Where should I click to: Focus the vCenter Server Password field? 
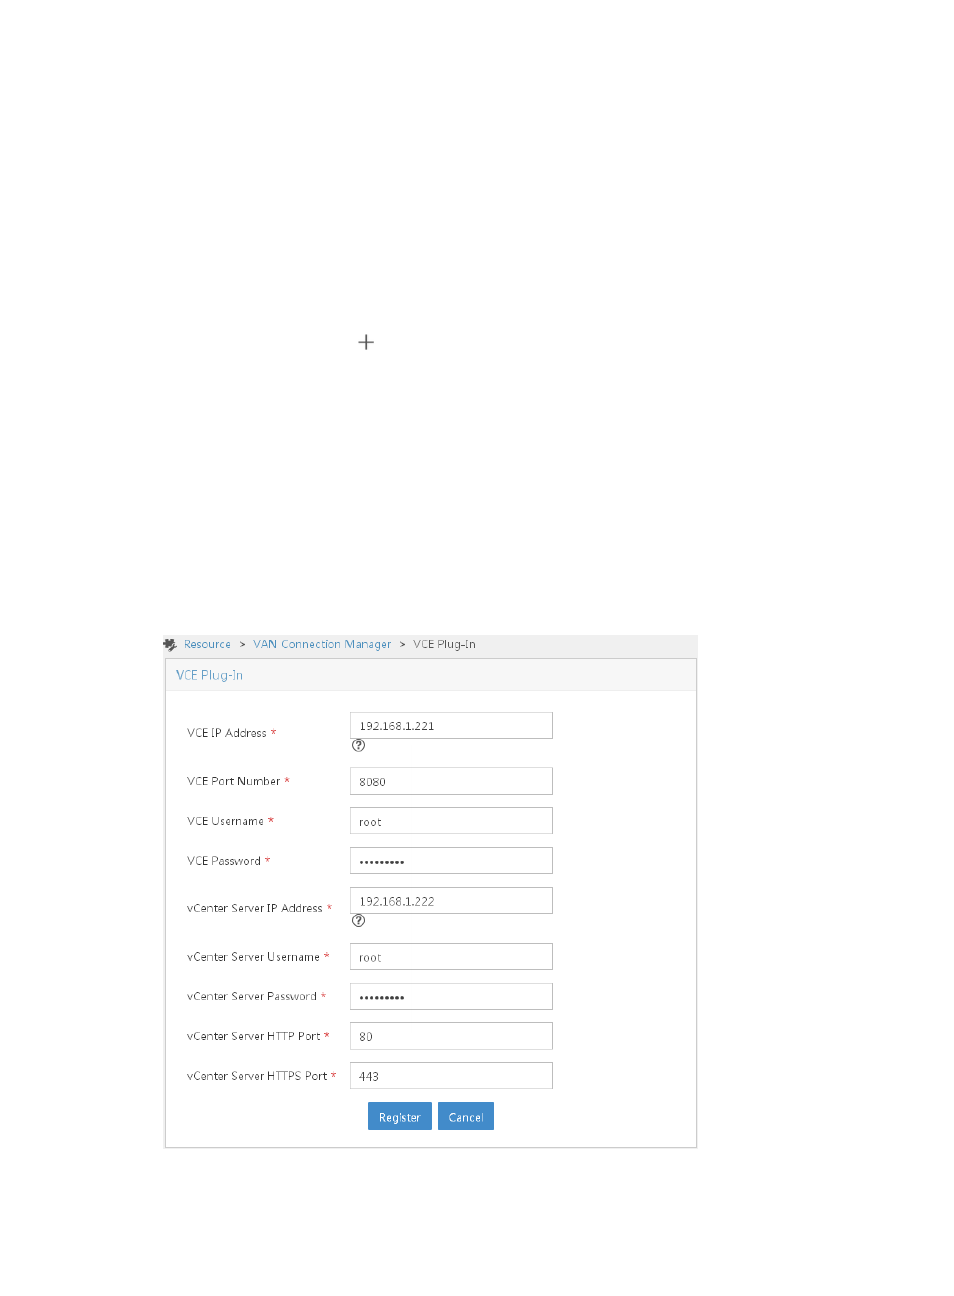tap(451, 997)
